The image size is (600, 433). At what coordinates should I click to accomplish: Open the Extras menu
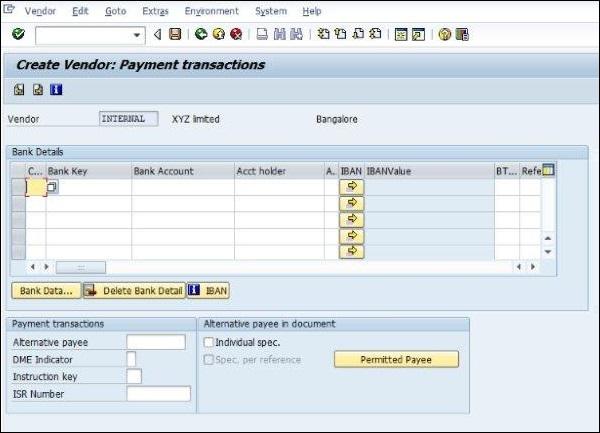155,11
